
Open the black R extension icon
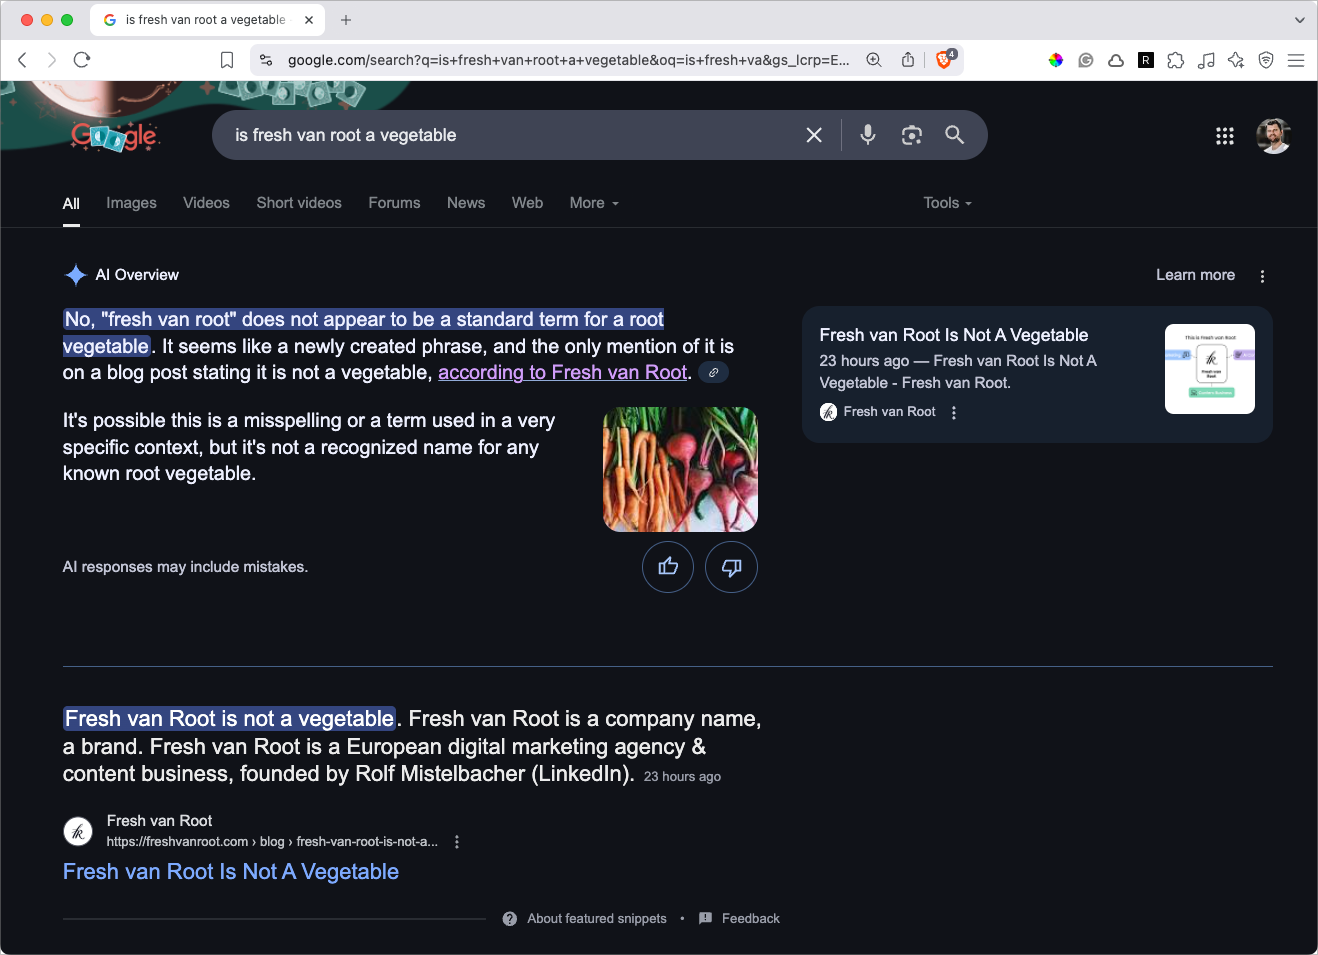[x=1146, y=60]
